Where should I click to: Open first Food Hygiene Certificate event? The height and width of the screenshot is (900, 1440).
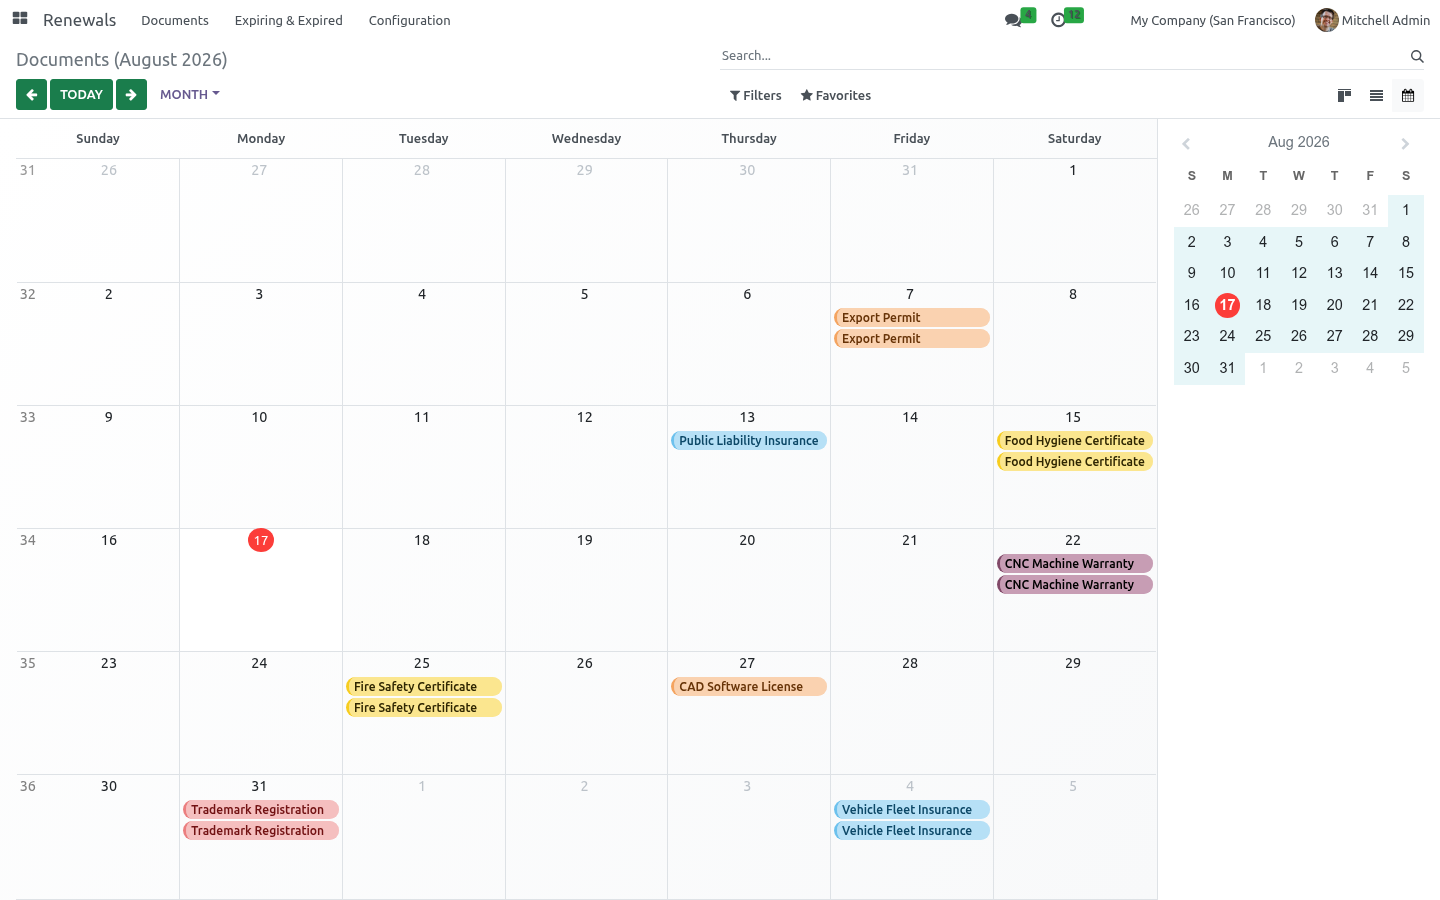tap(1075, 441)
